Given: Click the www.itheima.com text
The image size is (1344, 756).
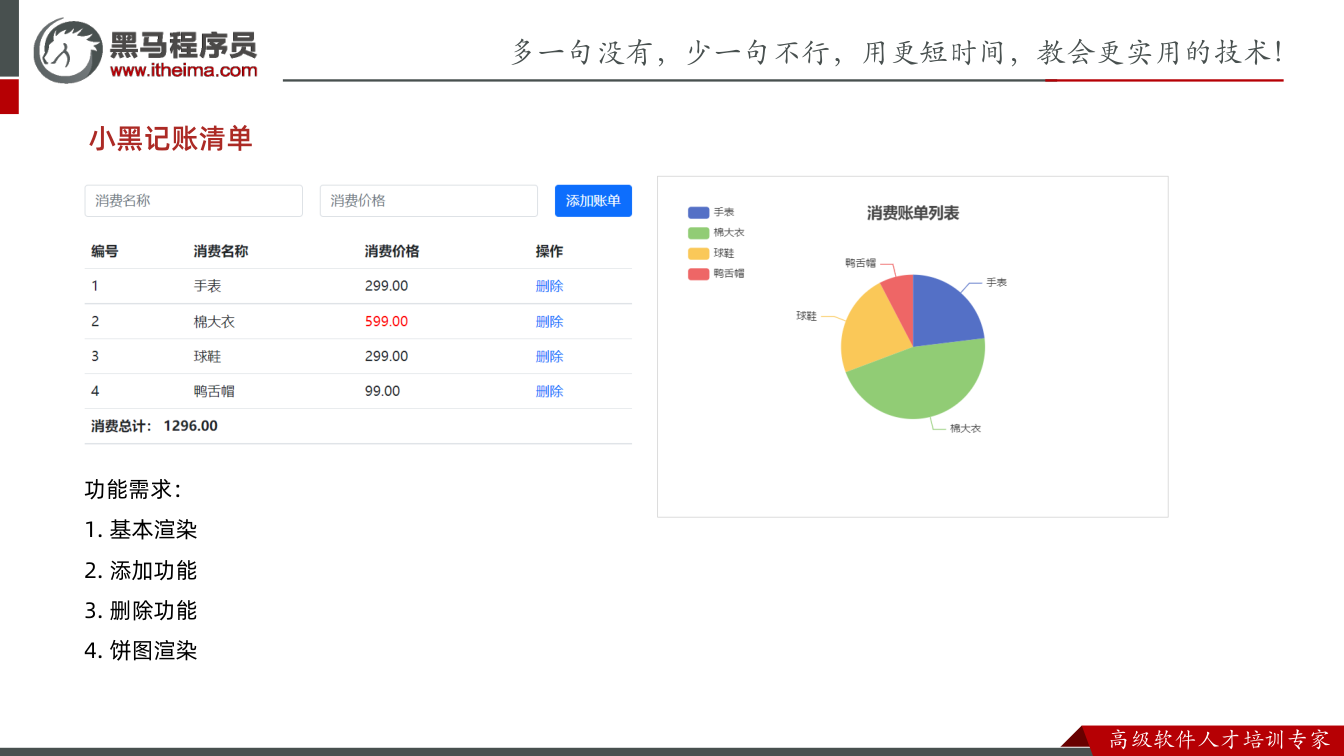Looking at the screenshot, I should (183, 70).
